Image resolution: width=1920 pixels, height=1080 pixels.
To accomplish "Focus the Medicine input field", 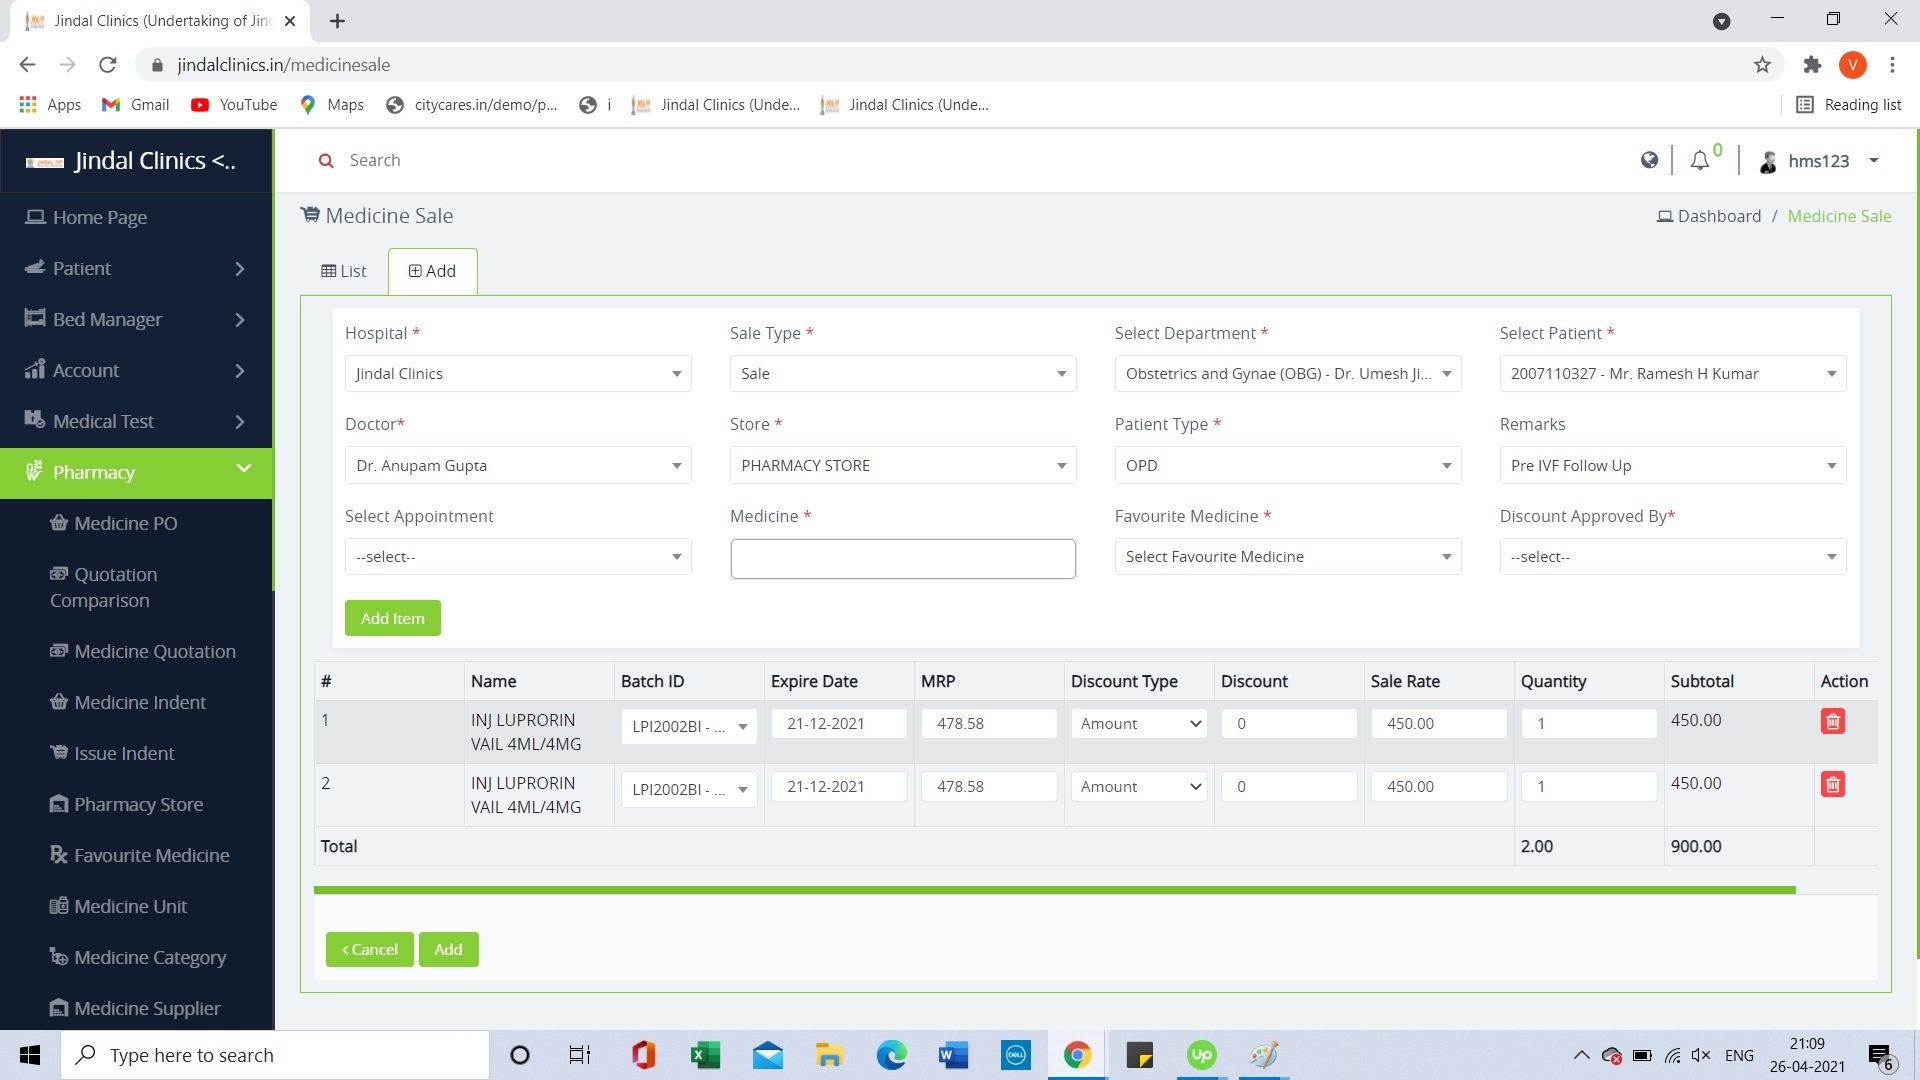I will click(x=902, y=559).
